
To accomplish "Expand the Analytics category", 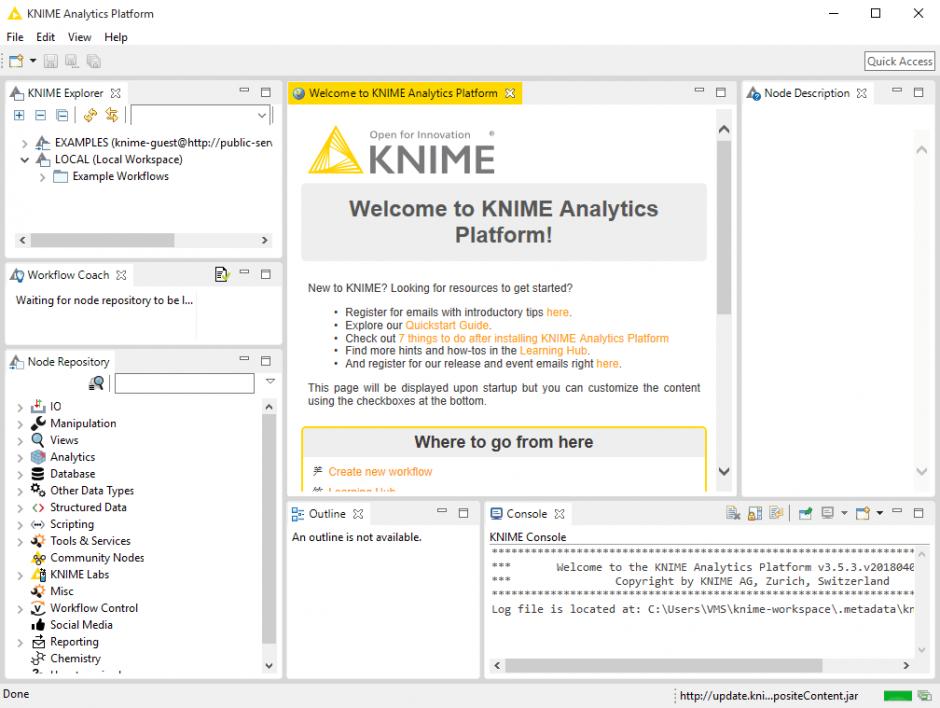I will click(x=20, y=457).
